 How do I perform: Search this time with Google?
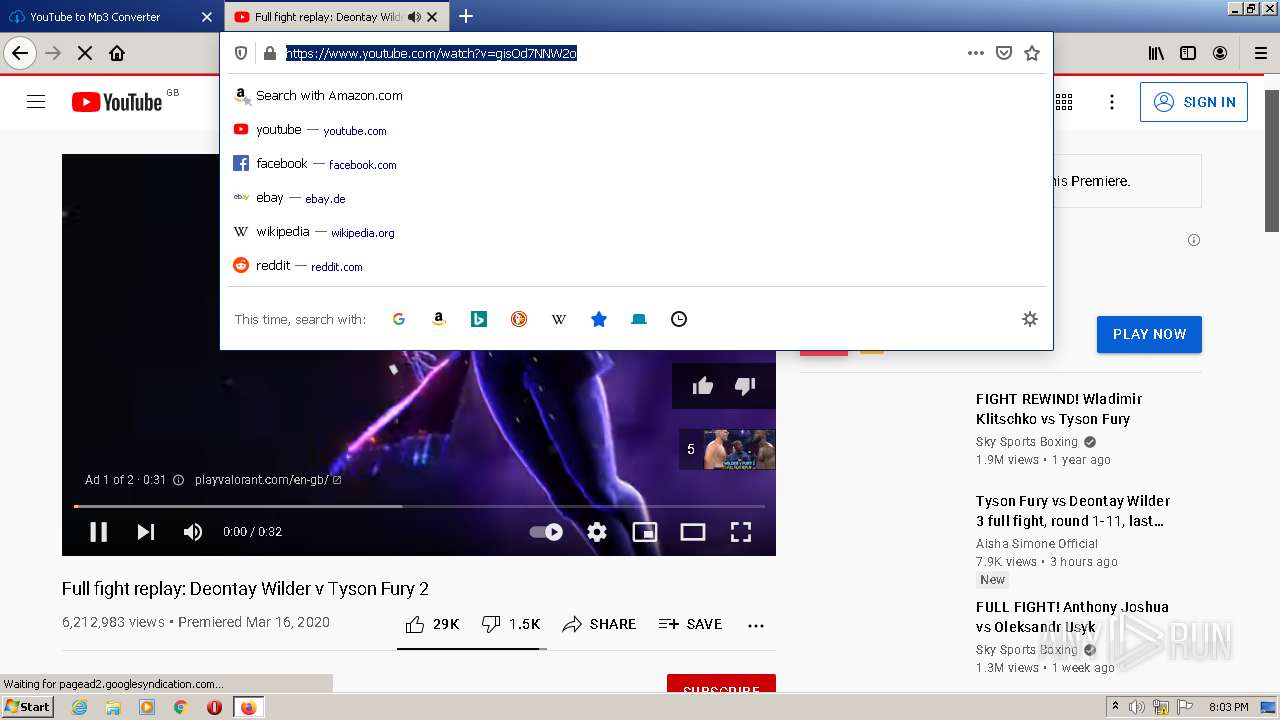point(399,319)
